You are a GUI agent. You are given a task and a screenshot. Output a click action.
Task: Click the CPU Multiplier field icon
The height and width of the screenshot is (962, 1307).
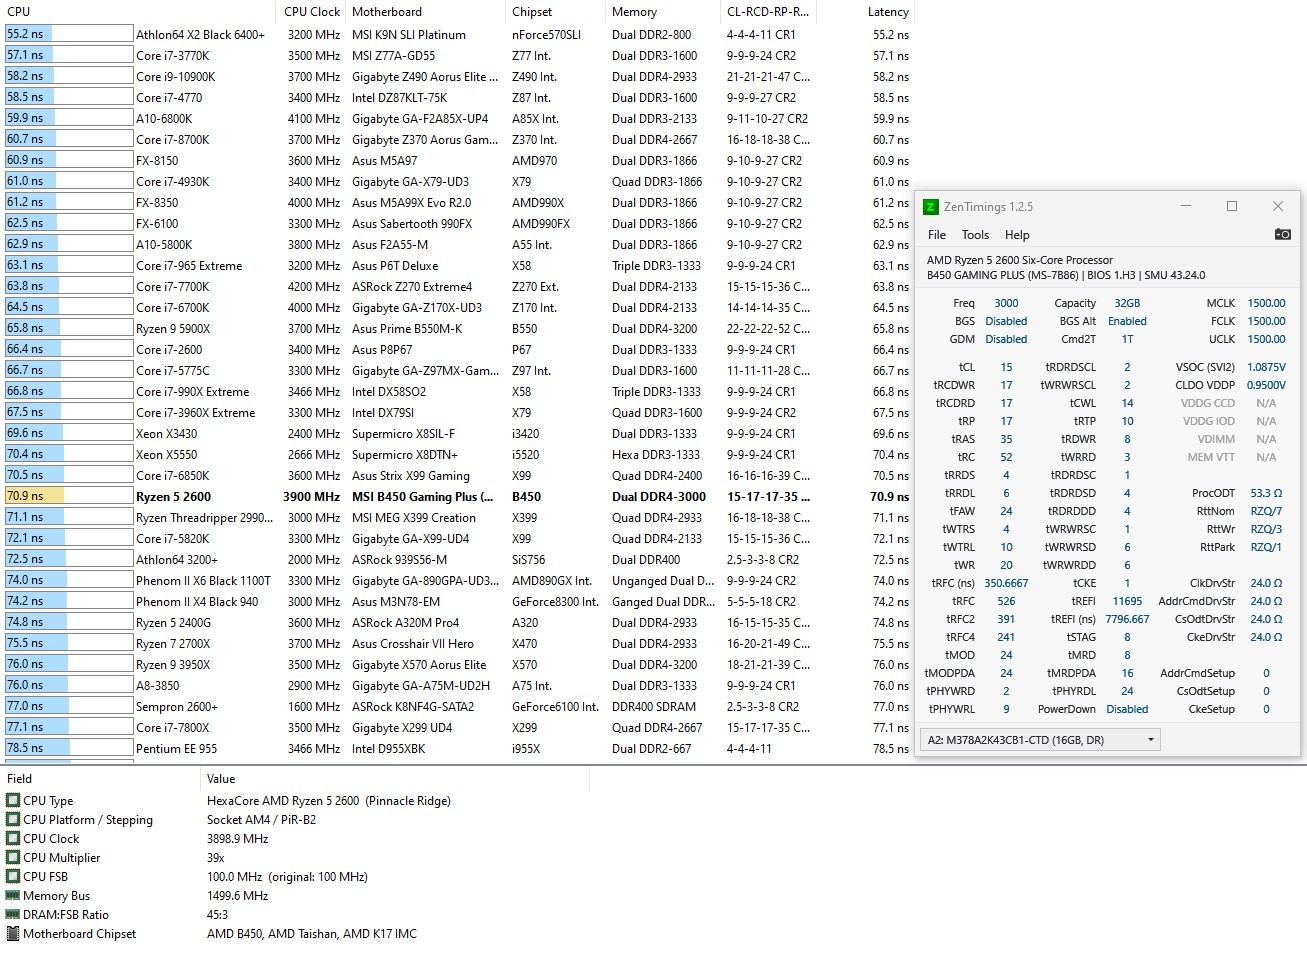(x=13, y=857)
